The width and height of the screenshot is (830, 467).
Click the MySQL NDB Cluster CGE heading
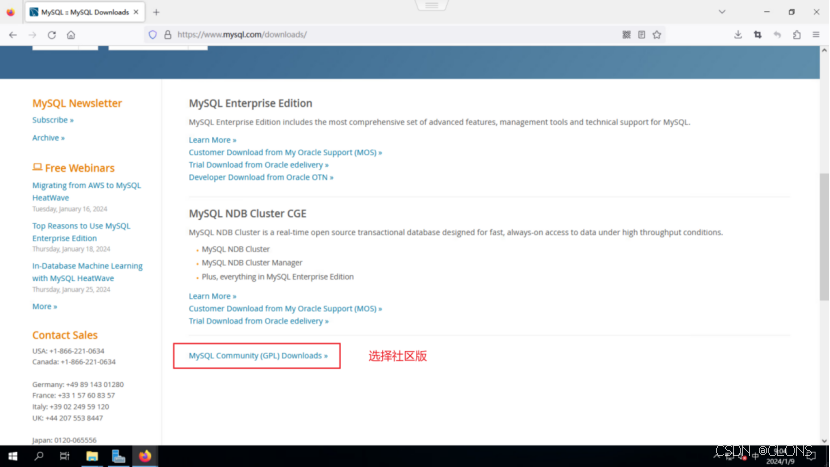point(247,213)
